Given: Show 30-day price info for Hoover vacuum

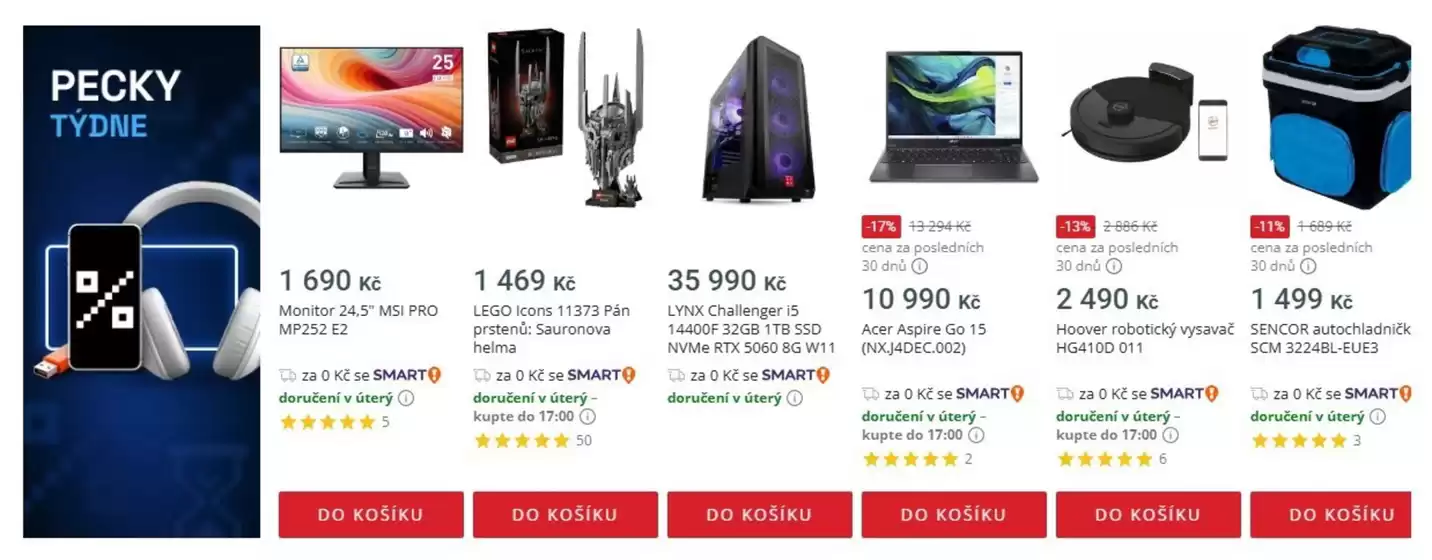Looking at the screenshot, I should pyautogui.click(x=1113, y=267).
